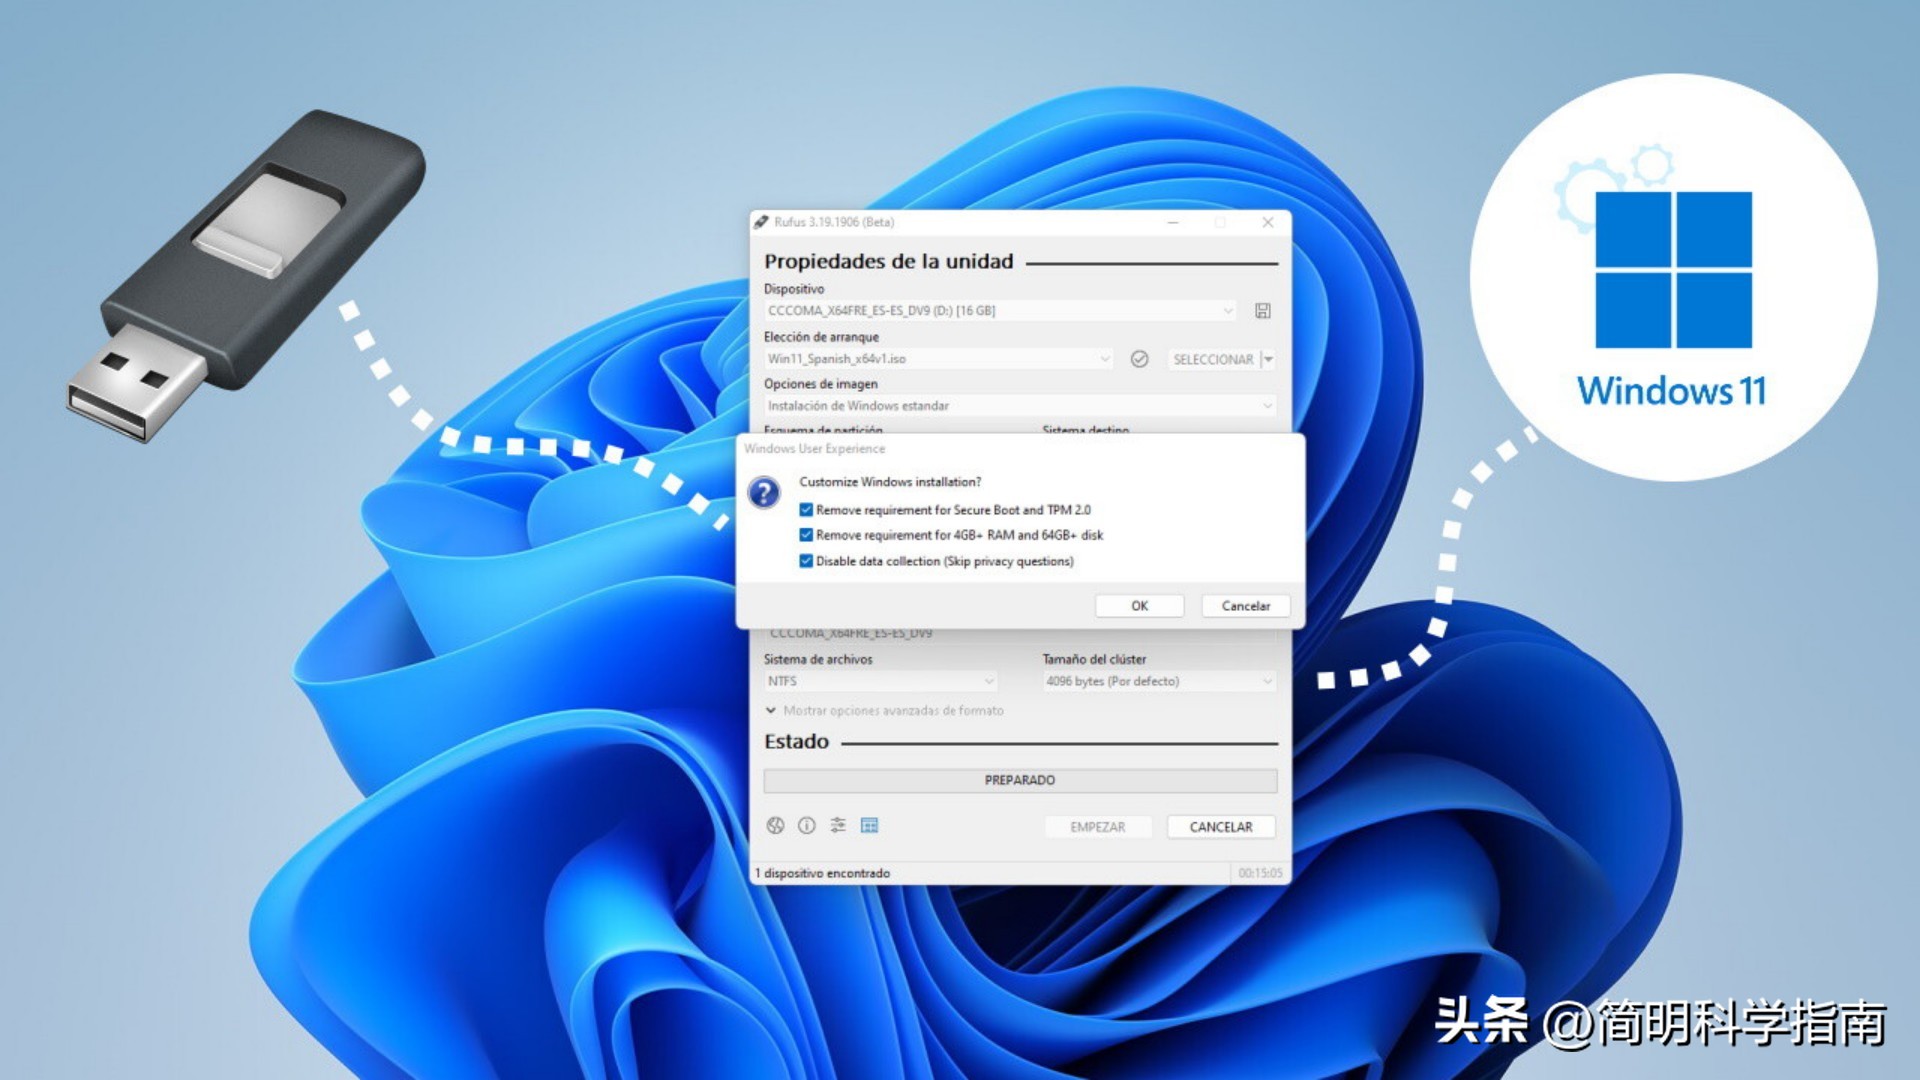Open the Dispositivo device dropdown
Image resolution: width=1920 pixels, height=1080 pixels.
(1229, 311)
